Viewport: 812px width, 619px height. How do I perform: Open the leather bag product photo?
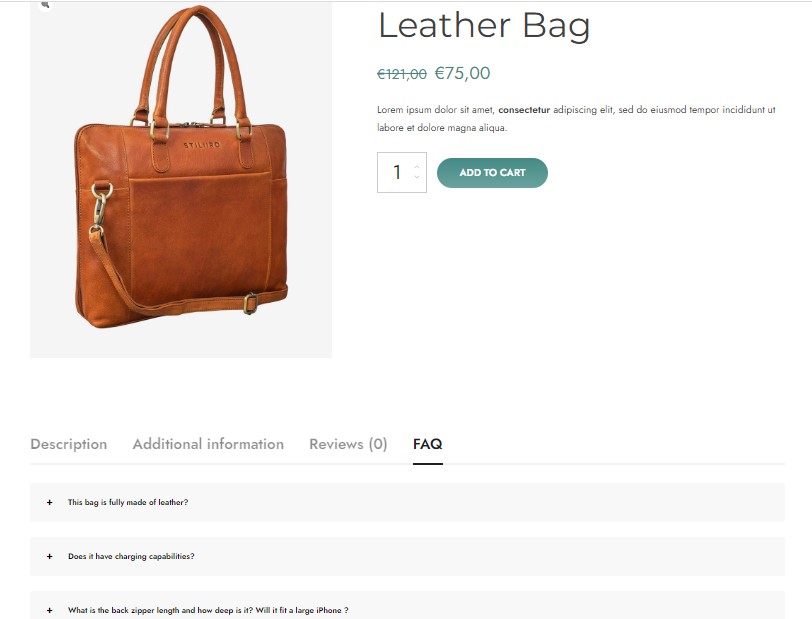click(x=181, y=179)
